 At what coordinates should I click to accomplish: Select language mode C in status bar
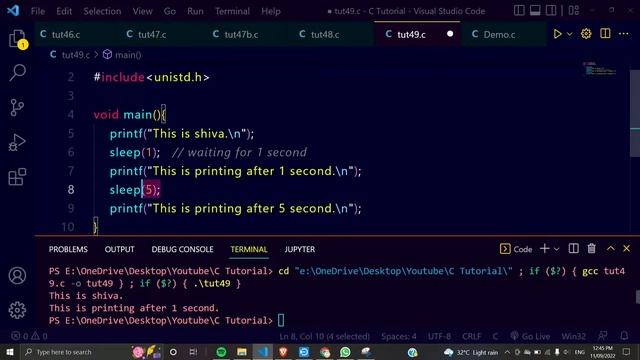click(495, 336)
